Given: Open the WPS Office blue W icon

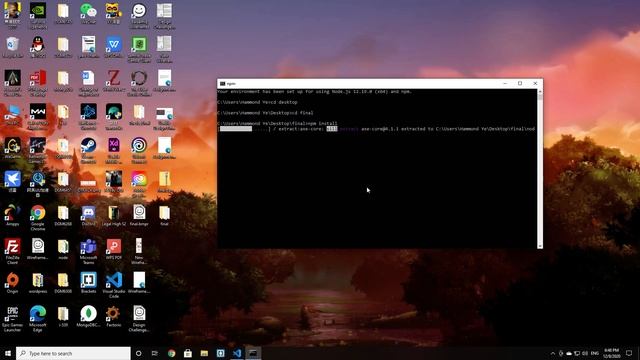Looking at the screenshot, I should [113, 47].
